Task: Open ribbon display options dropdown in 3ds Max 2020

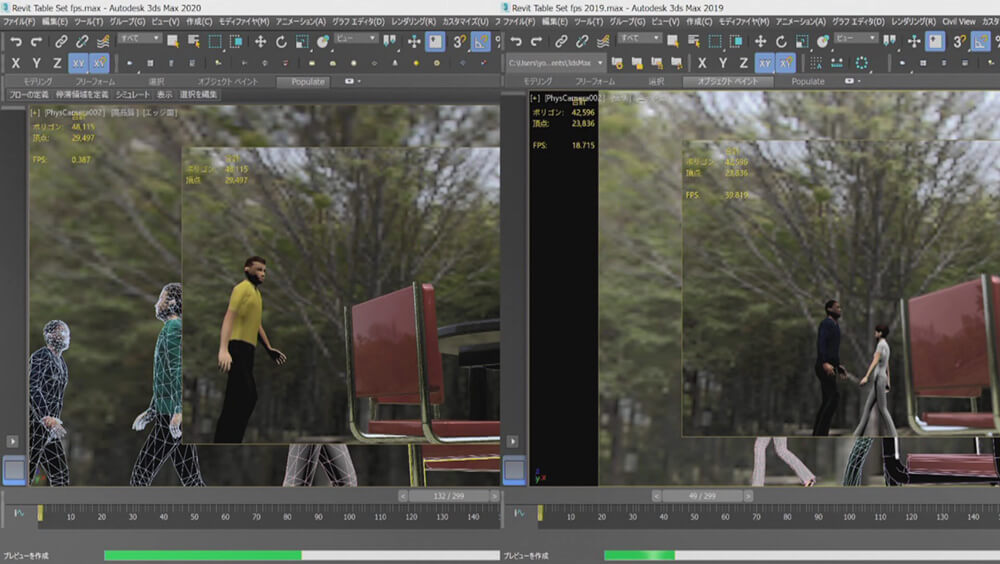Action: pyautogui.click(x=352, y=82)
